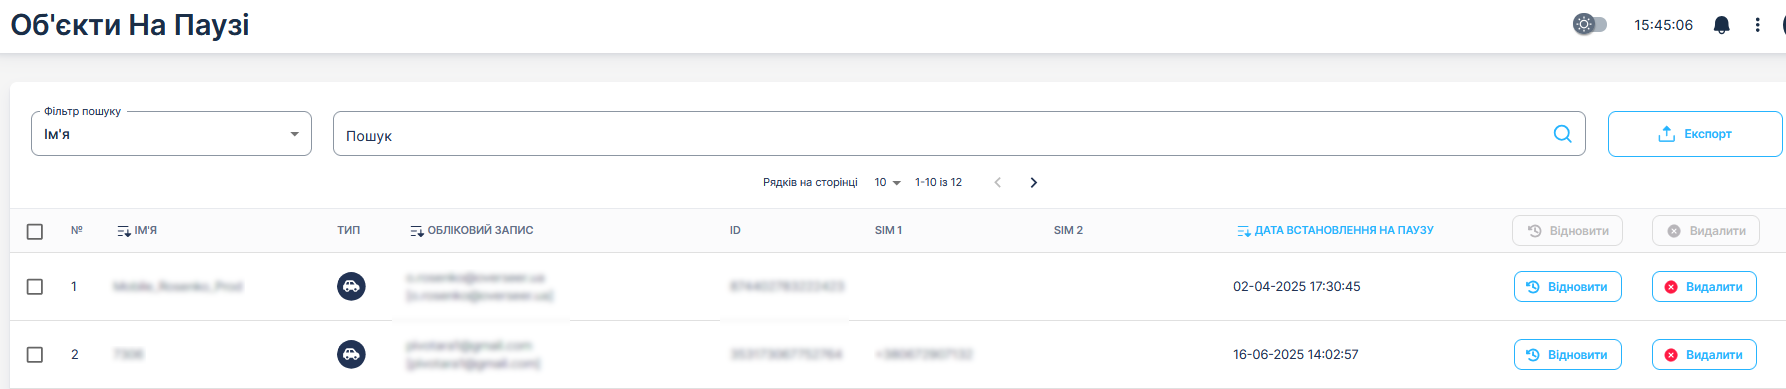Open the notifications bell icon
Screen dimensions: 1786x389
1721,25
